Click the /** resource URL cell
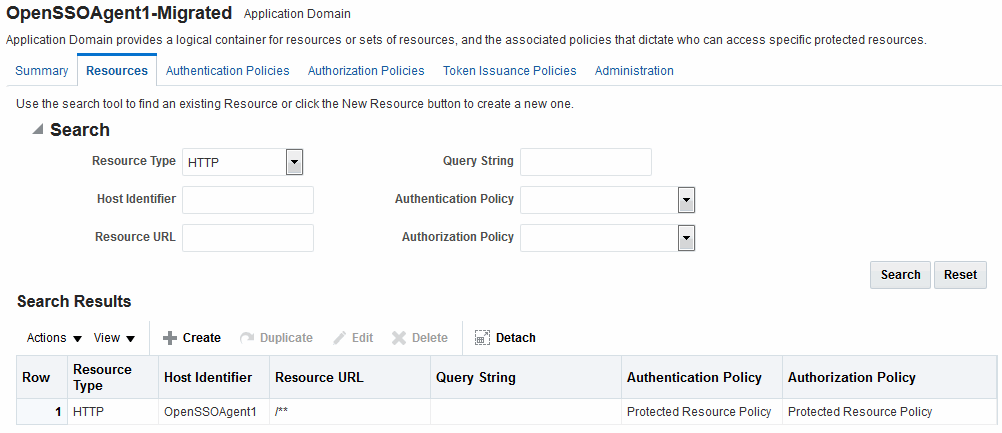Viewport: 1002px width, 433px height. (x=350, y=412)
